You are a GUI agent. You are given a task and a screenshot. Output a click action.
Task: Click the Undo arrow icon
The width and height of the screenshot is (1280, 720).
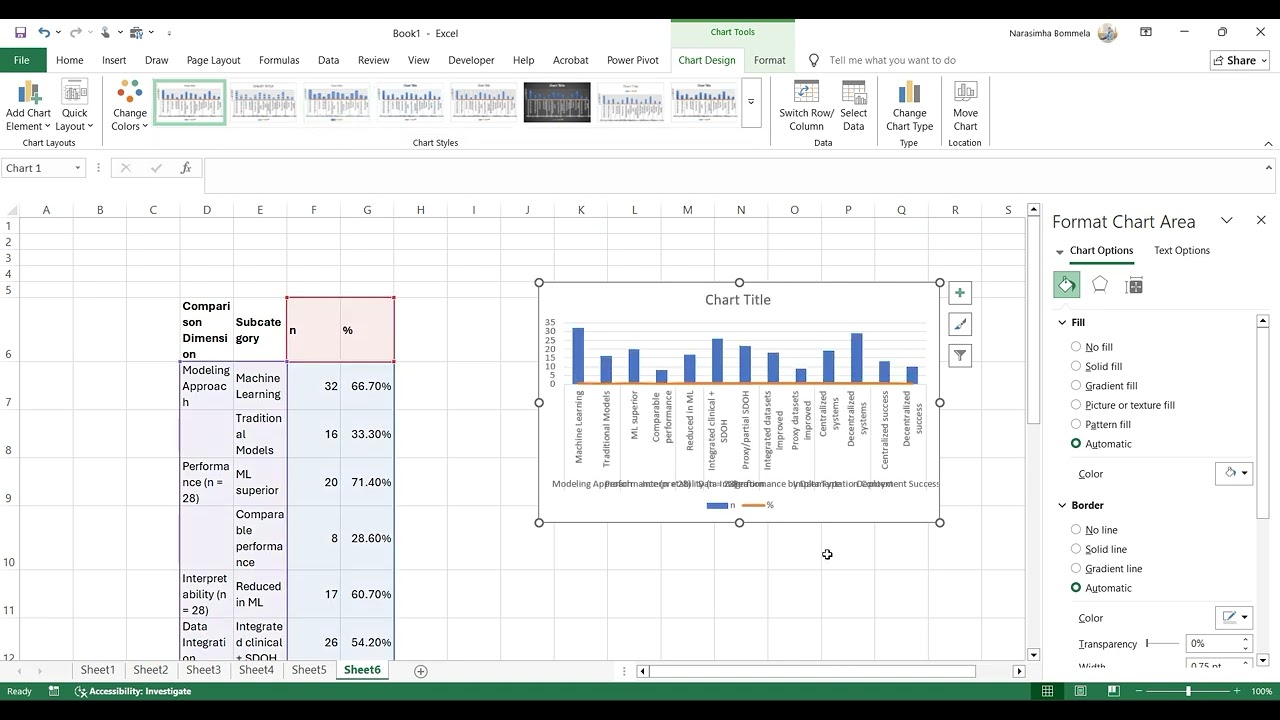(x=43, y=33)
